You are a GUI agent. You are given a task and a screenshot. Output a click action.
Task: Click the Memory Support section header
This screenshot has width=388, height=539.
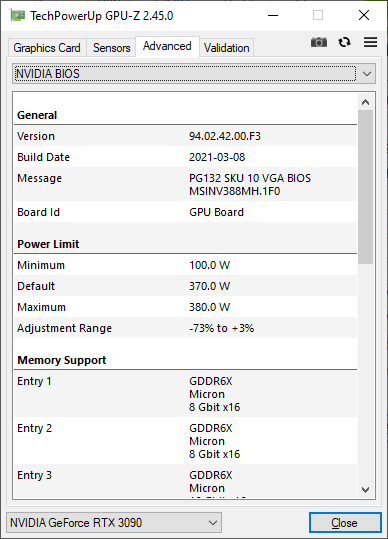pyautogui.click(x=62, y=360)
